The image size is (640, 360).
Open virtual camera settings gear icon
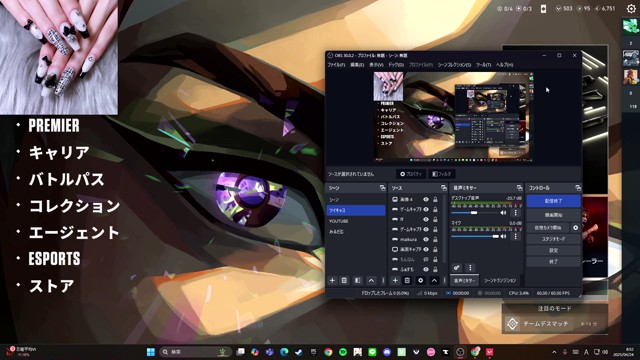pyautogui.click(x=576, y=228)
